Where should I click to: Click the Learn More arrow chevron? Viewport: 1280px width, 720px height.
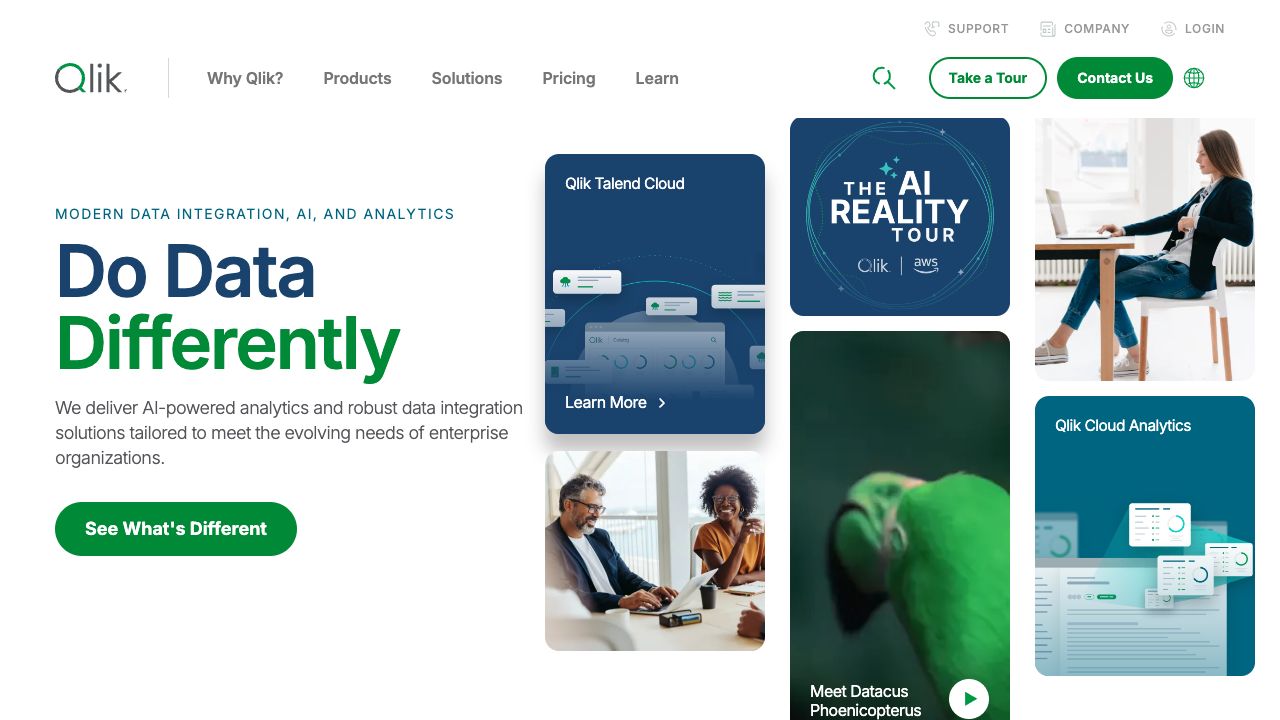coord(662,403)
